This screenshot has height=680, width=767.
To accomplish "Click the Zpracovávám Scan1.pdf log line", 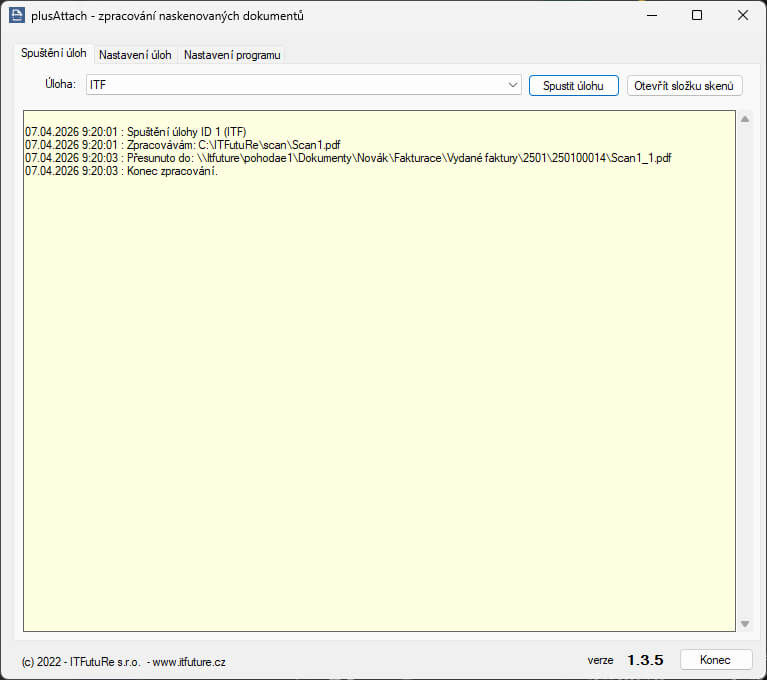I will [182, 145].
